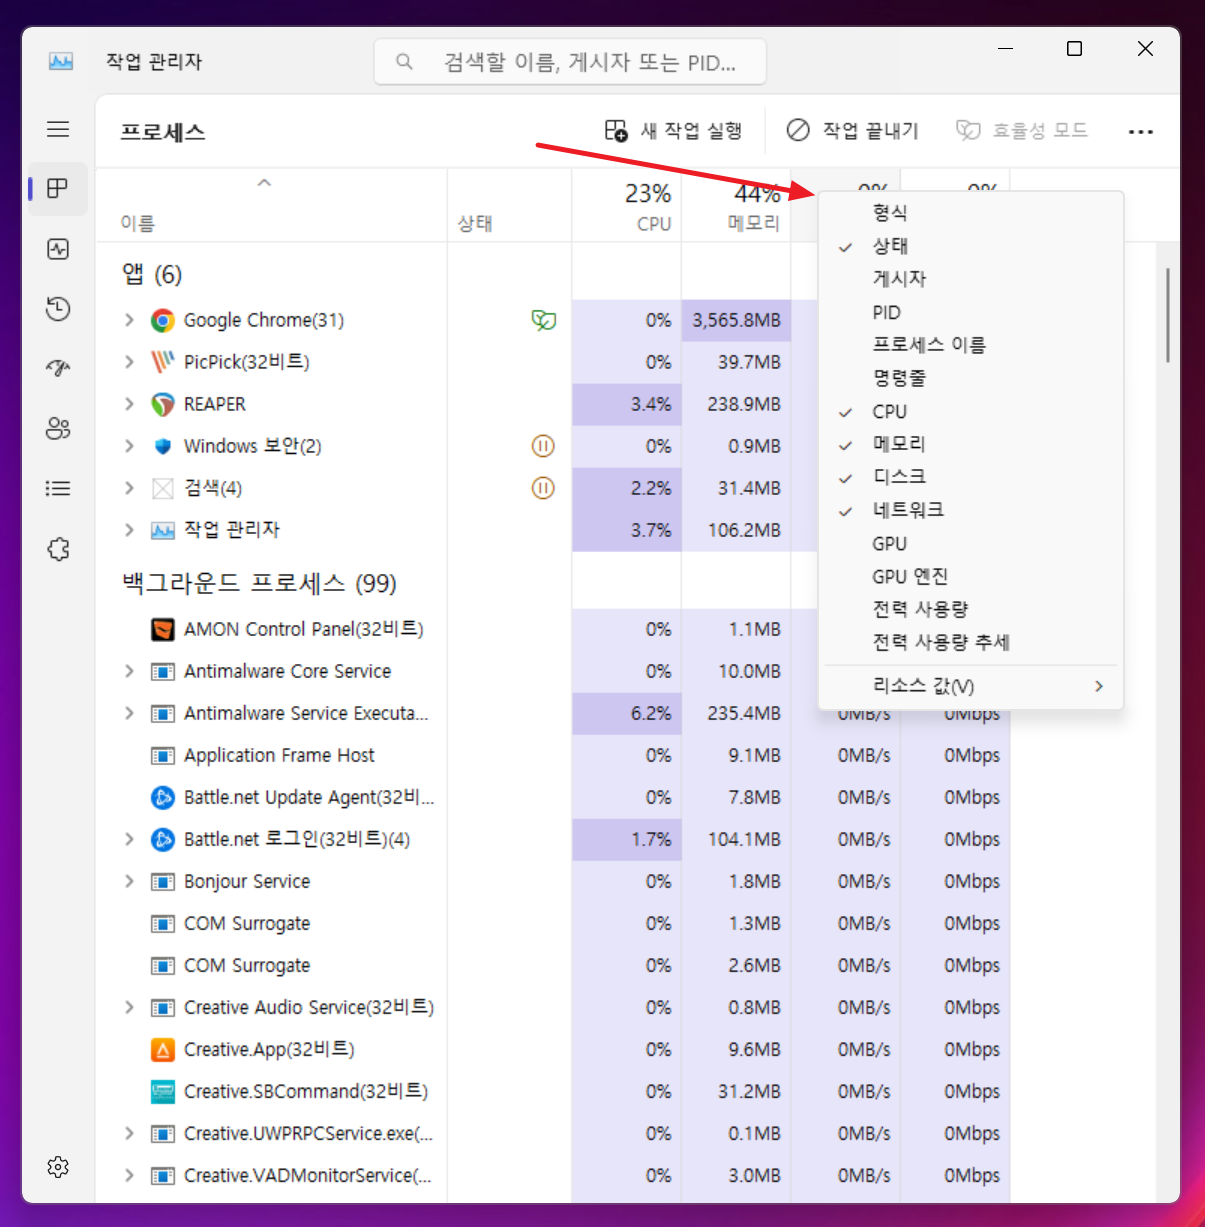Click the Creative.SBCommand icon
This screenshot has width=1205, height=1227.
162,1091
